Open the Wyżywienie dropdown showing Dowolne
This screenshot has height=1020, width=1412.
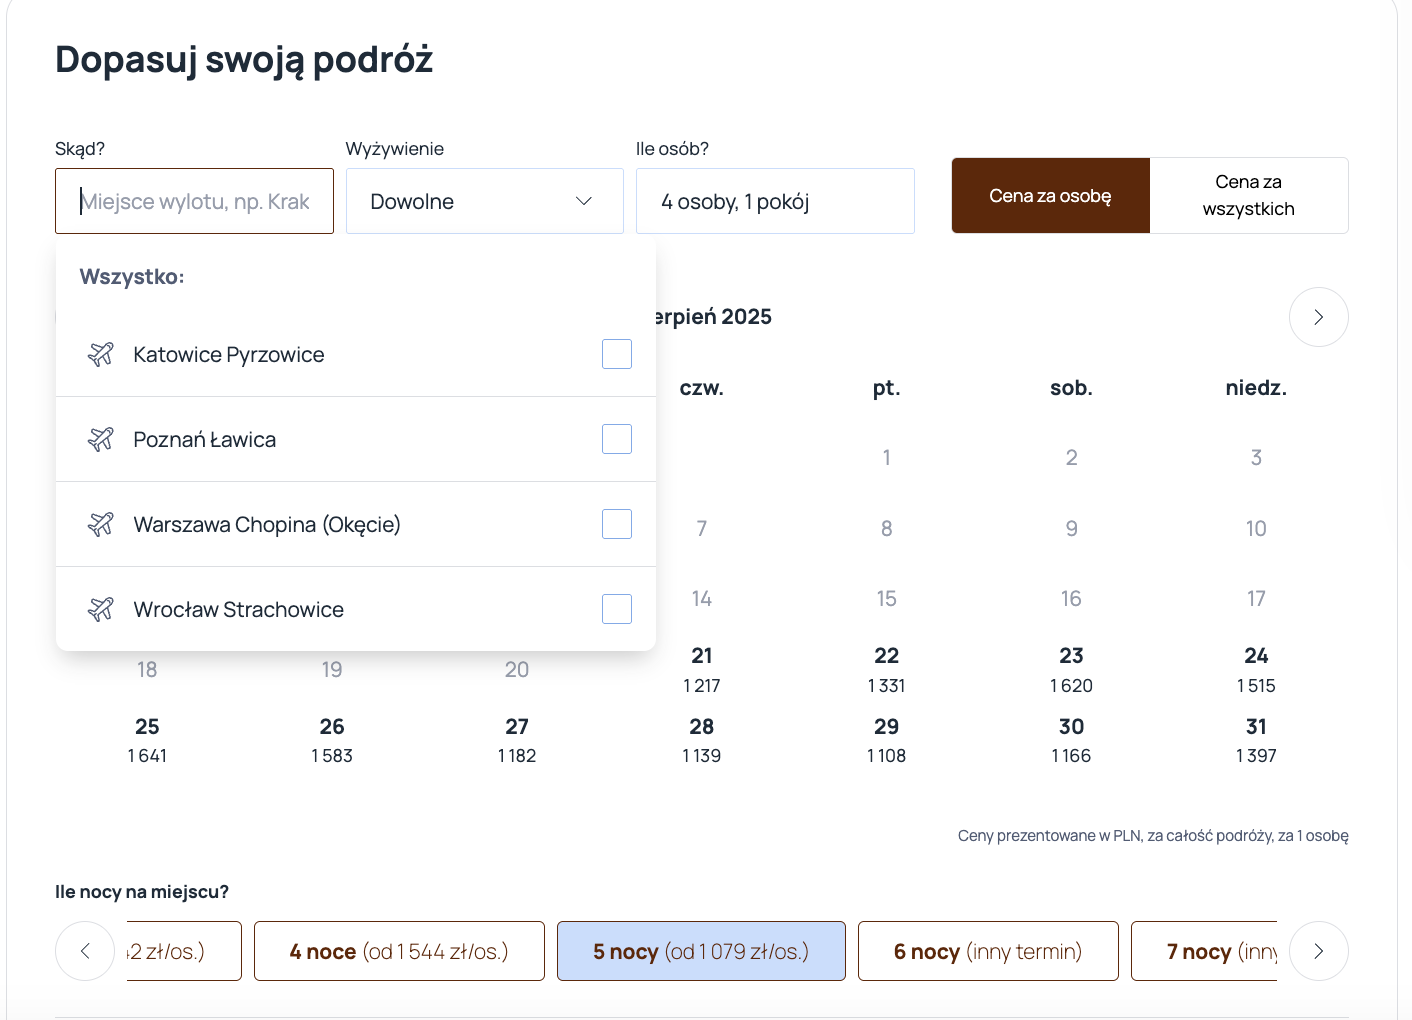pyautogui.click(x=485, y=201)
